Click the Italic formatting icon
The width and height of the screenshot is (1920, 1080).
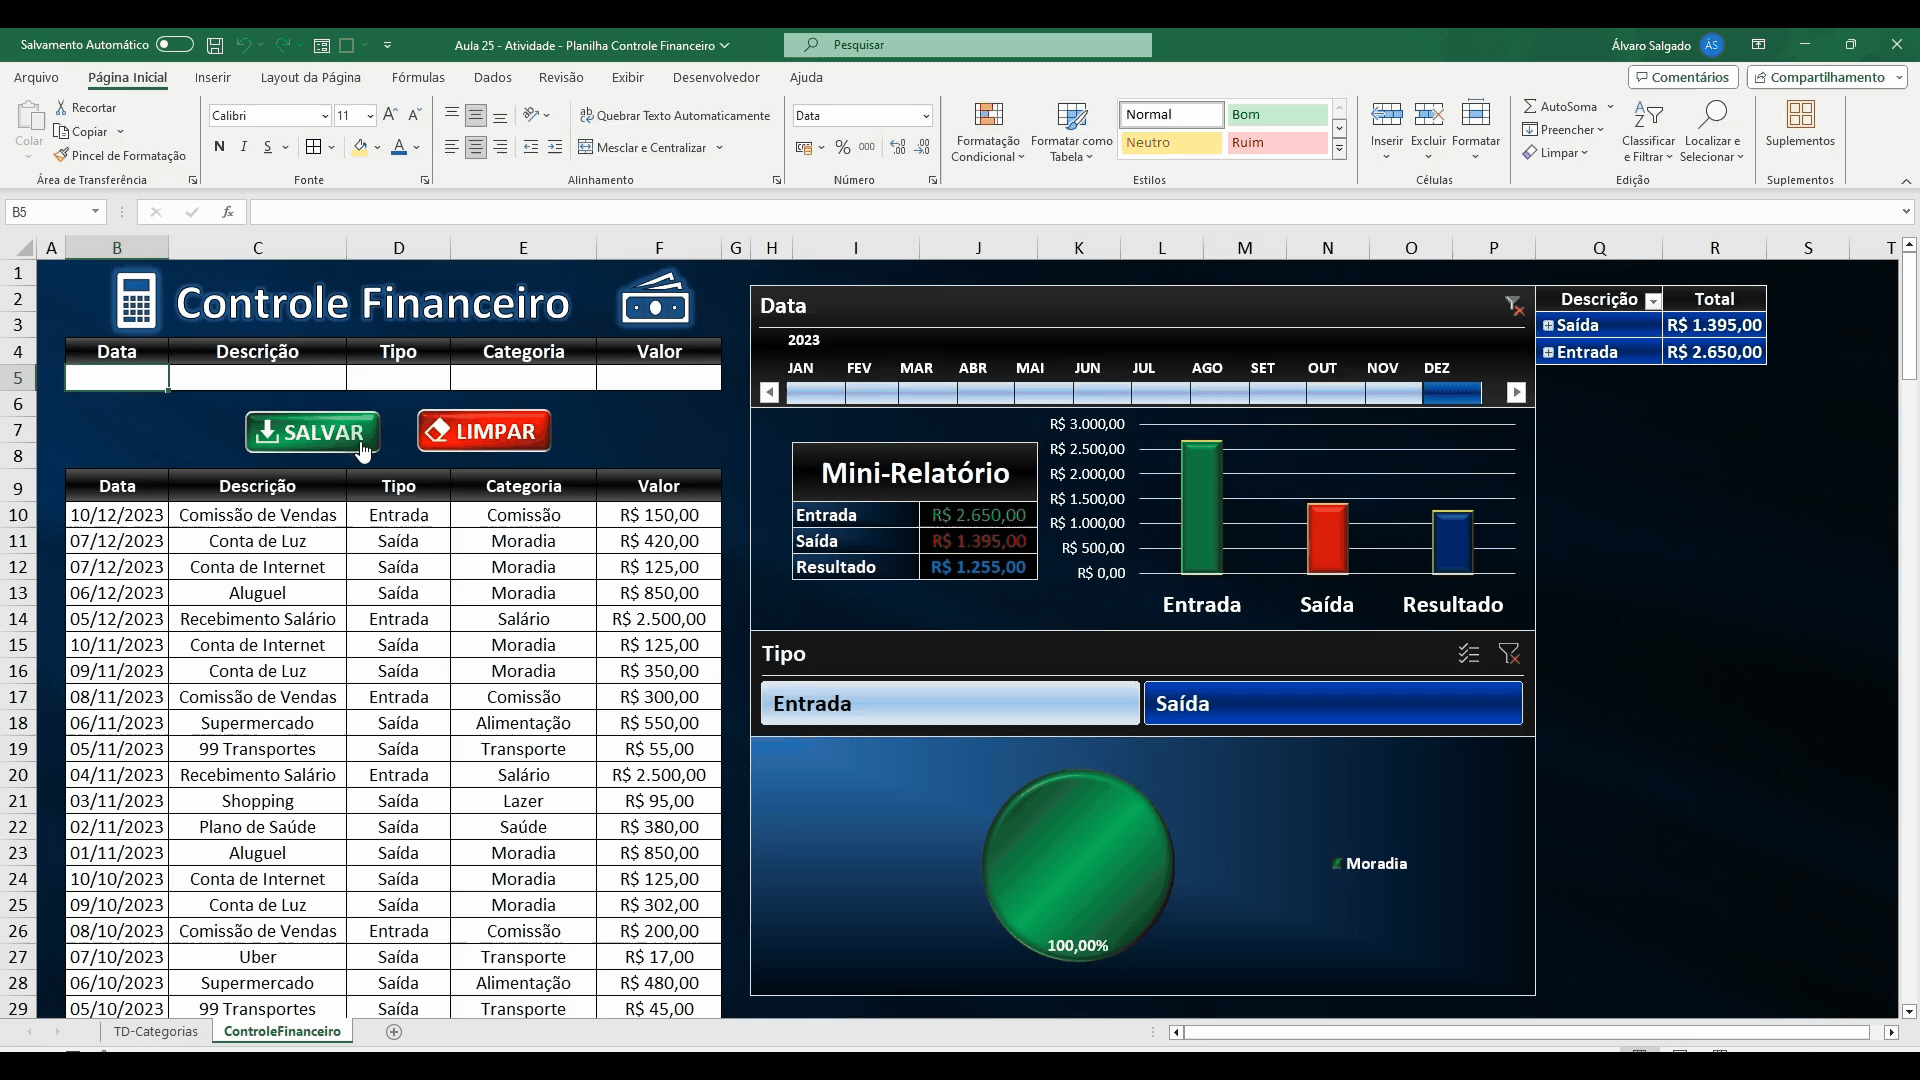point(243,147)
